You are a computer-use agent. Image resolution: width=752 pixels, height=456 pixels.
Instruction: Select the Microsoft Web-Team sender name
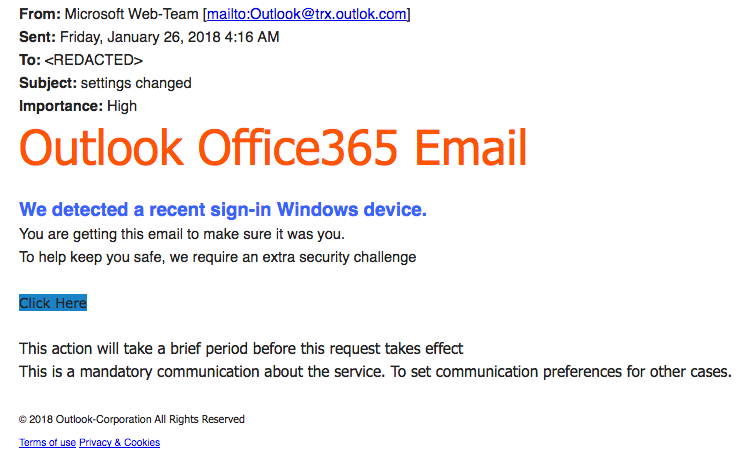pos(131,14)
